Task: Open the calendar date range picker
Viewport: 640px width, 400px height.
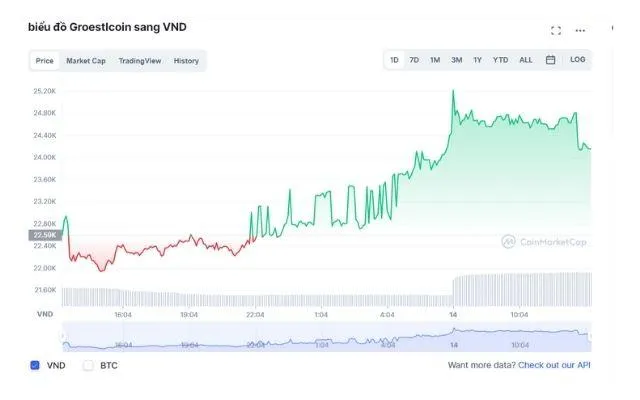Action: (550, 60)
